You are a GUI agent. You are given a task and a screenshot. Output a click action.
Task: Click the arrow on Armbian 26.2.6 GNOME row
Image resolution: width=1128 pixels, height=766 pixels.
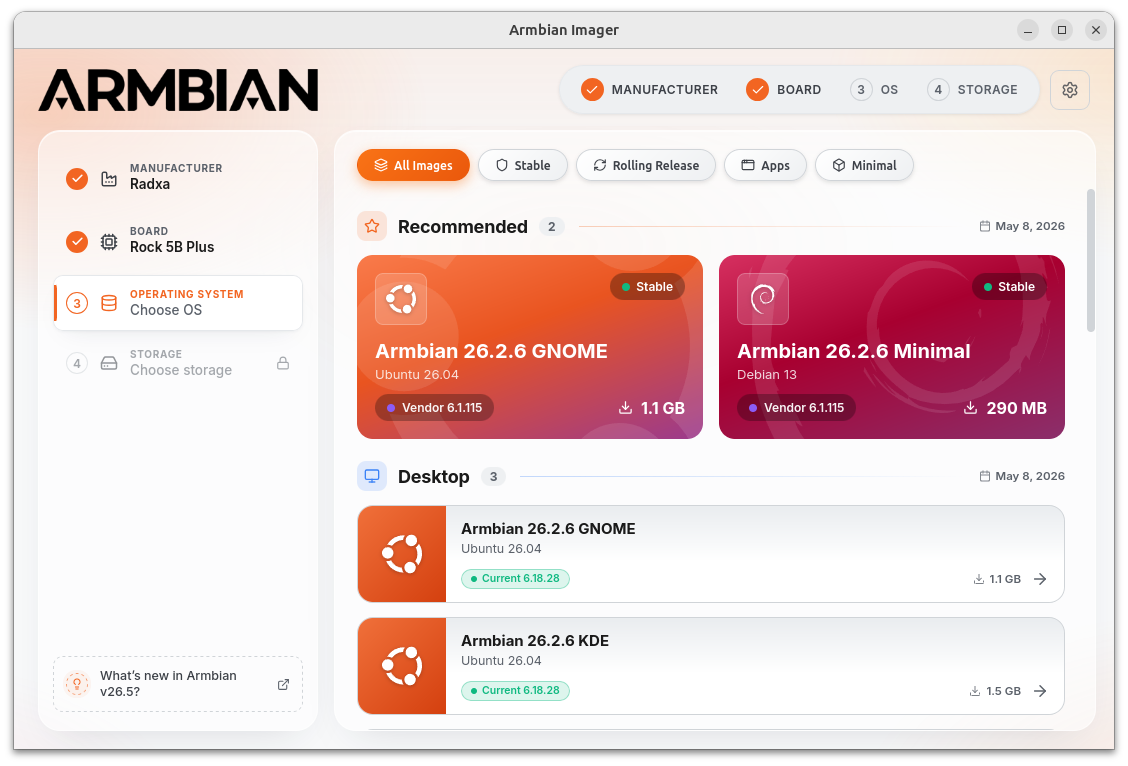tap(1040, 579)
